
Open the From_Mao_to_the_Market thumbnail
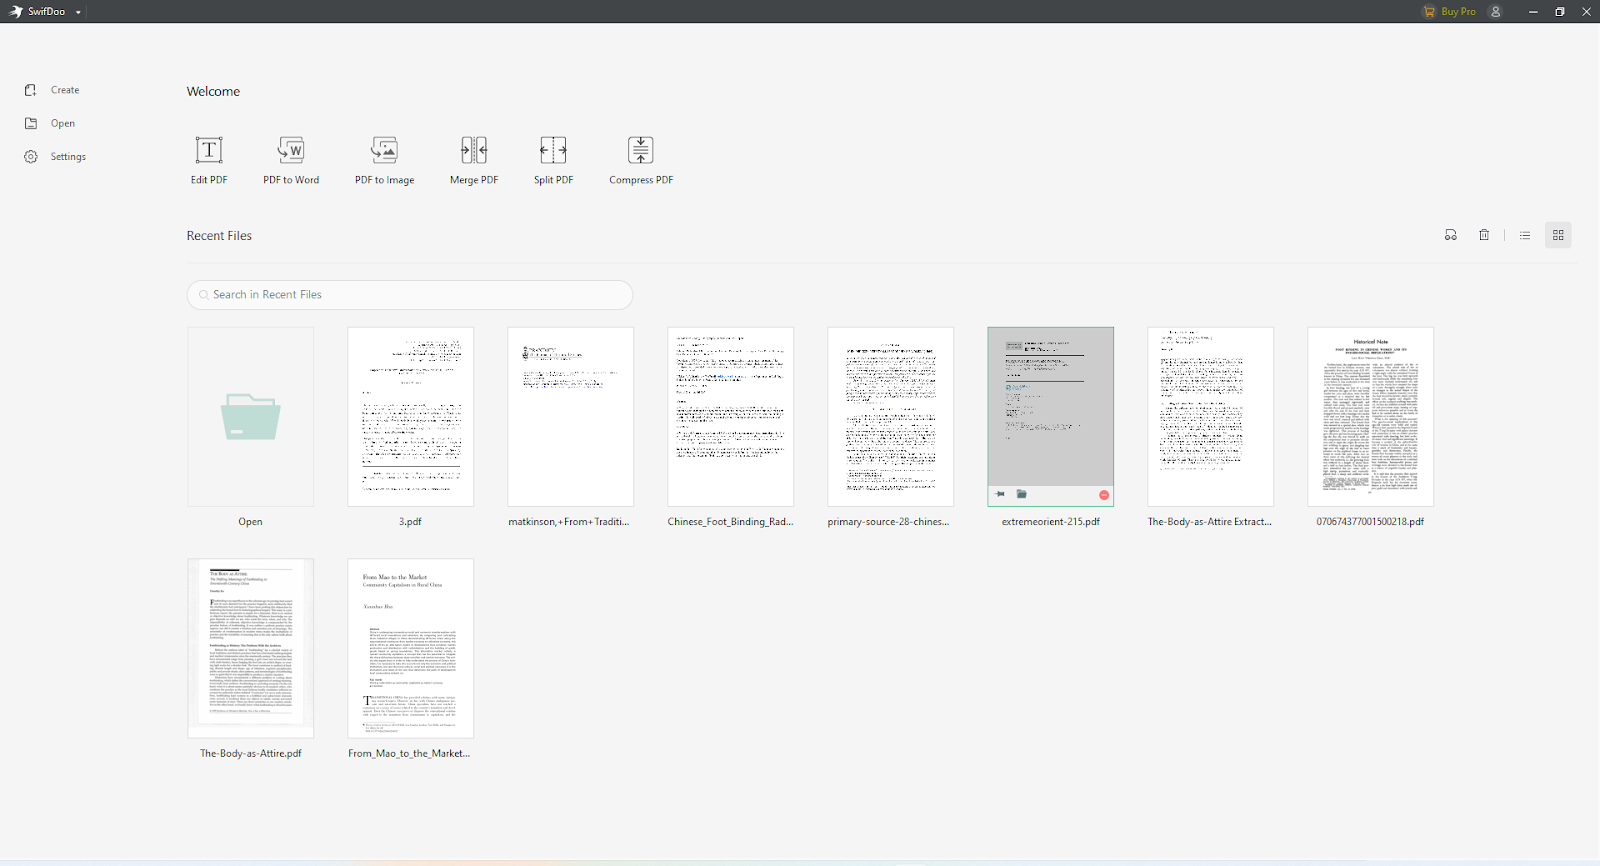point(410,648)
